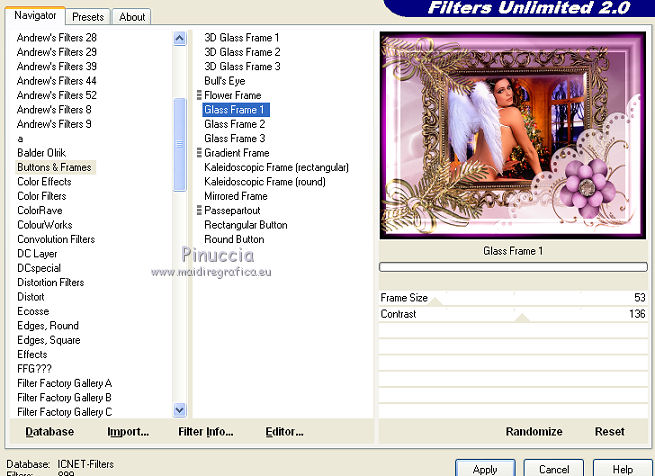This screenshot has width=655, height=476.
Task: Open the Database menu button
Action: tap(50, 432)
